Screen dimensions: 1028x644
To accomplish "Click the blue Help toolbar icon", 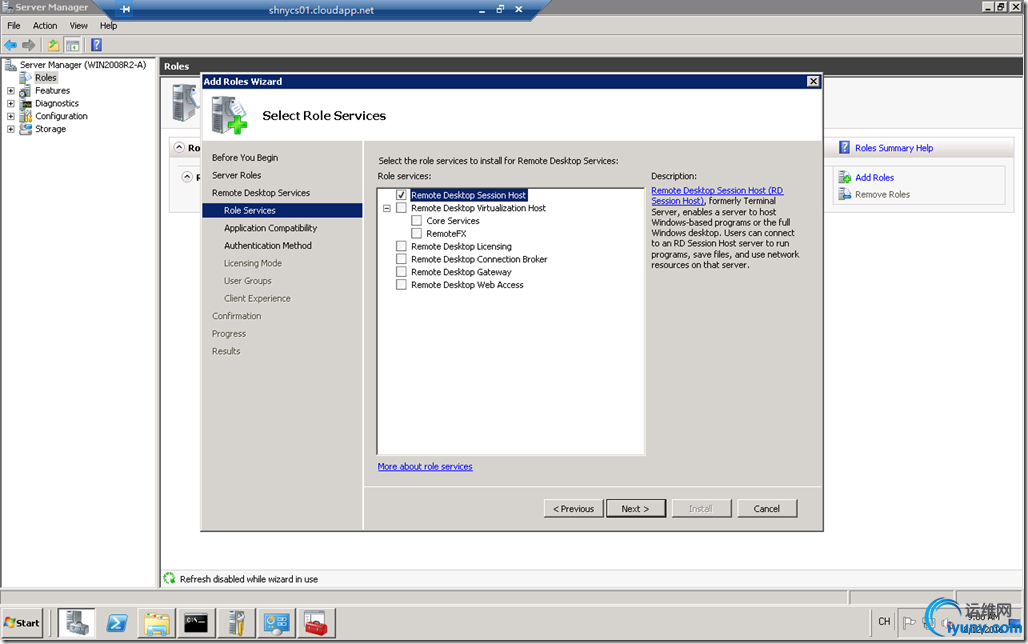I will (96, 45).
